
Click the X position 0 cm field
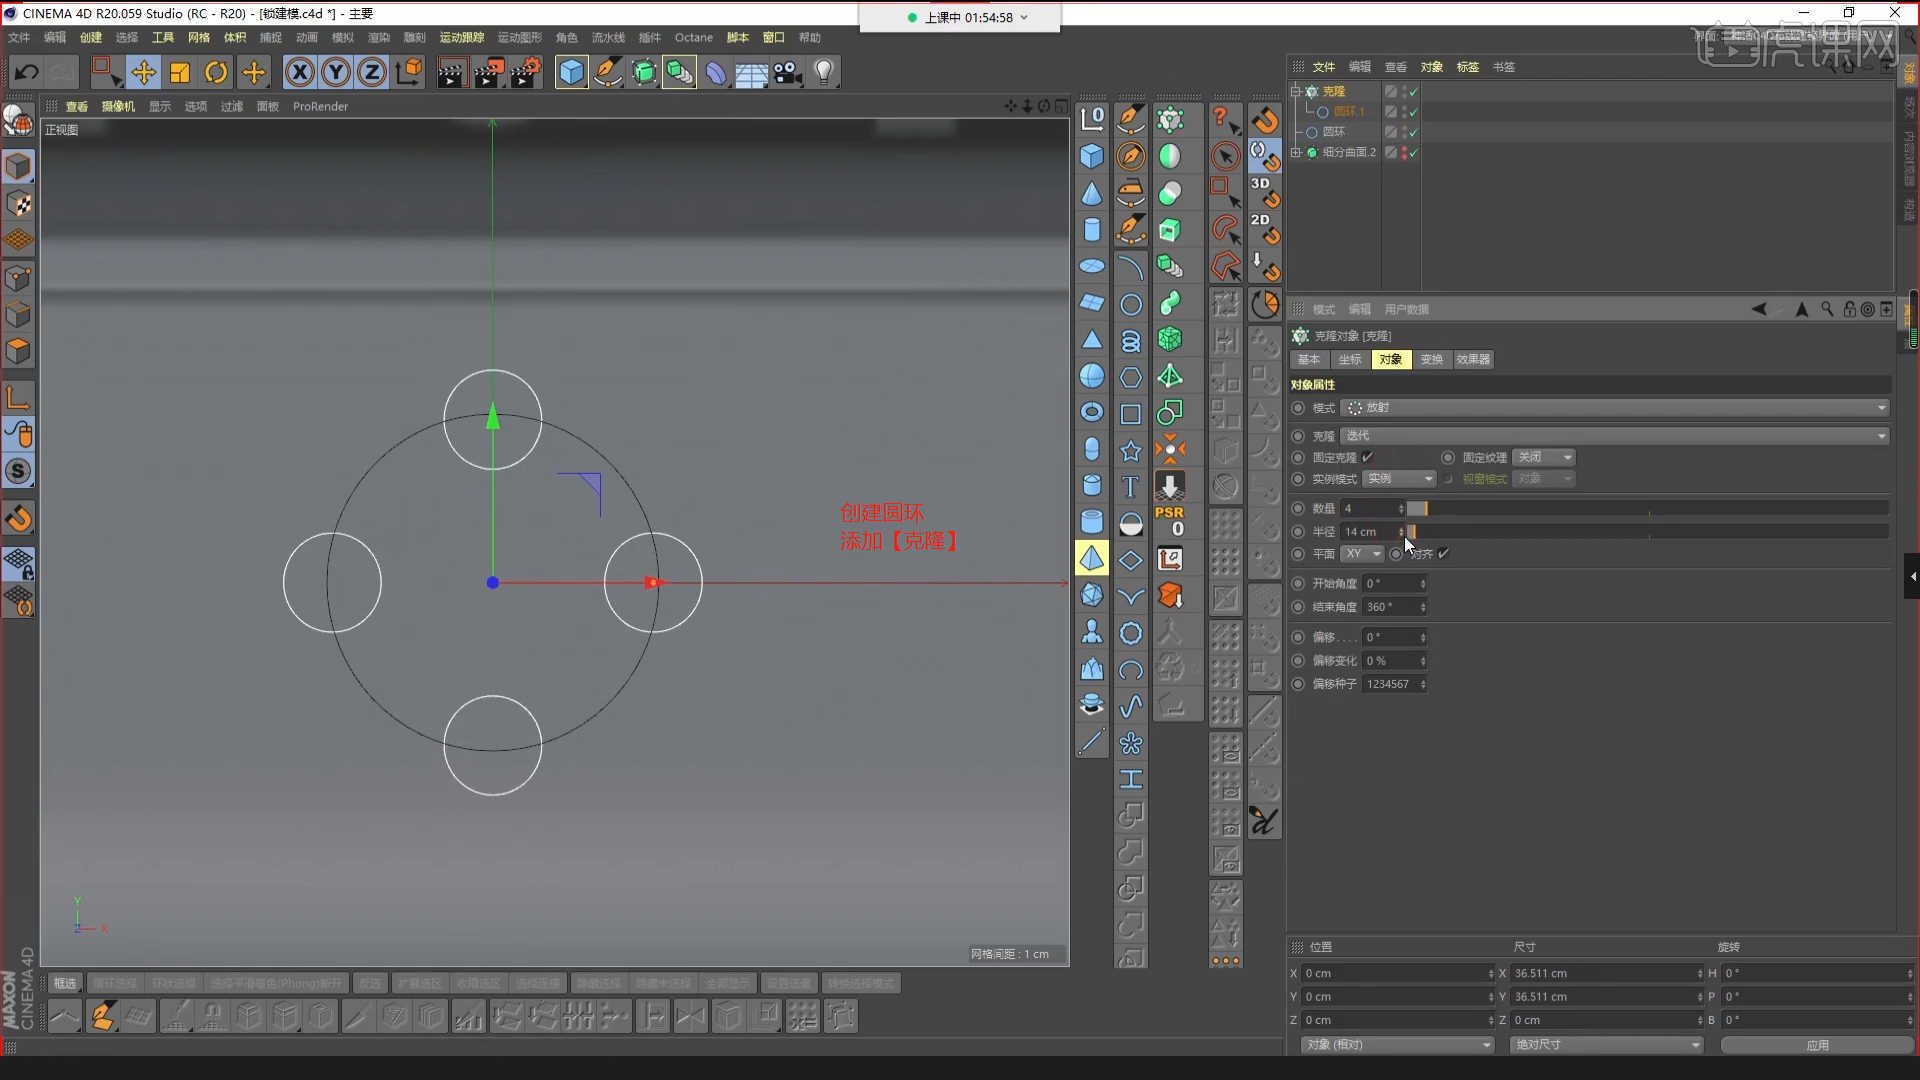coord(1397,973)
